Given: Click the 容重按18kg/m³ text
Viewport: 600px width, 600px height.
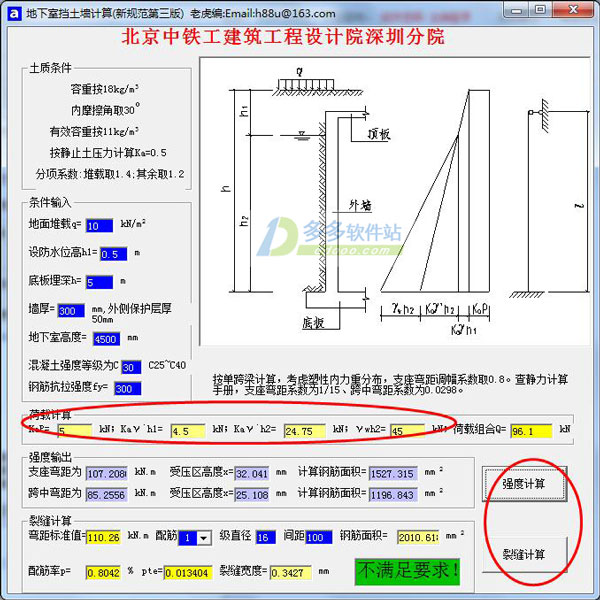Looking at the screenshot, I should click(x=104, y=89).
